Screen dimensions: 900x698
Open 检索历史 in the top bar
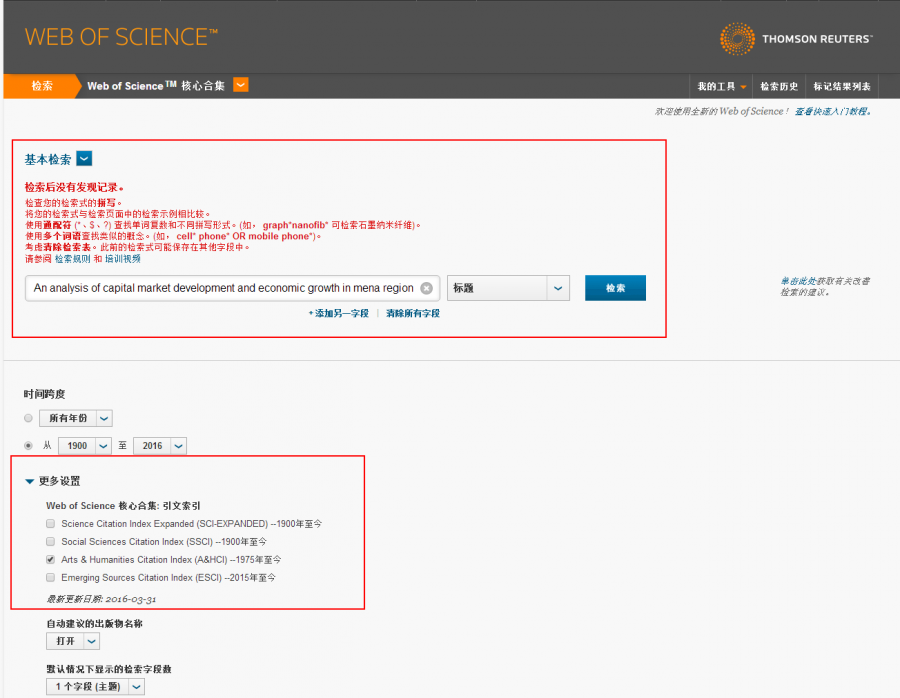[x=779, y=86]
